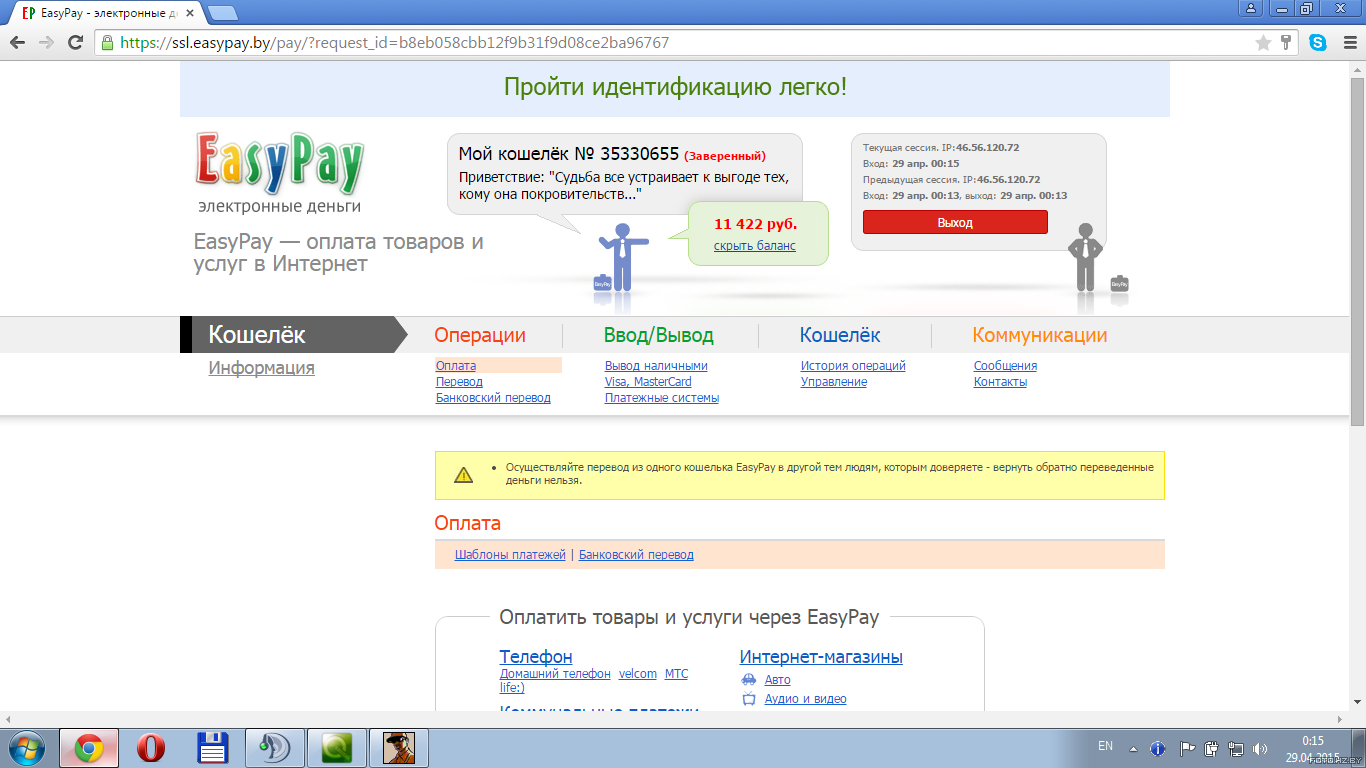The width and height of the screenshot is (1366, 768).
Task: Select the МТС link
Action: tap(677, 674)
